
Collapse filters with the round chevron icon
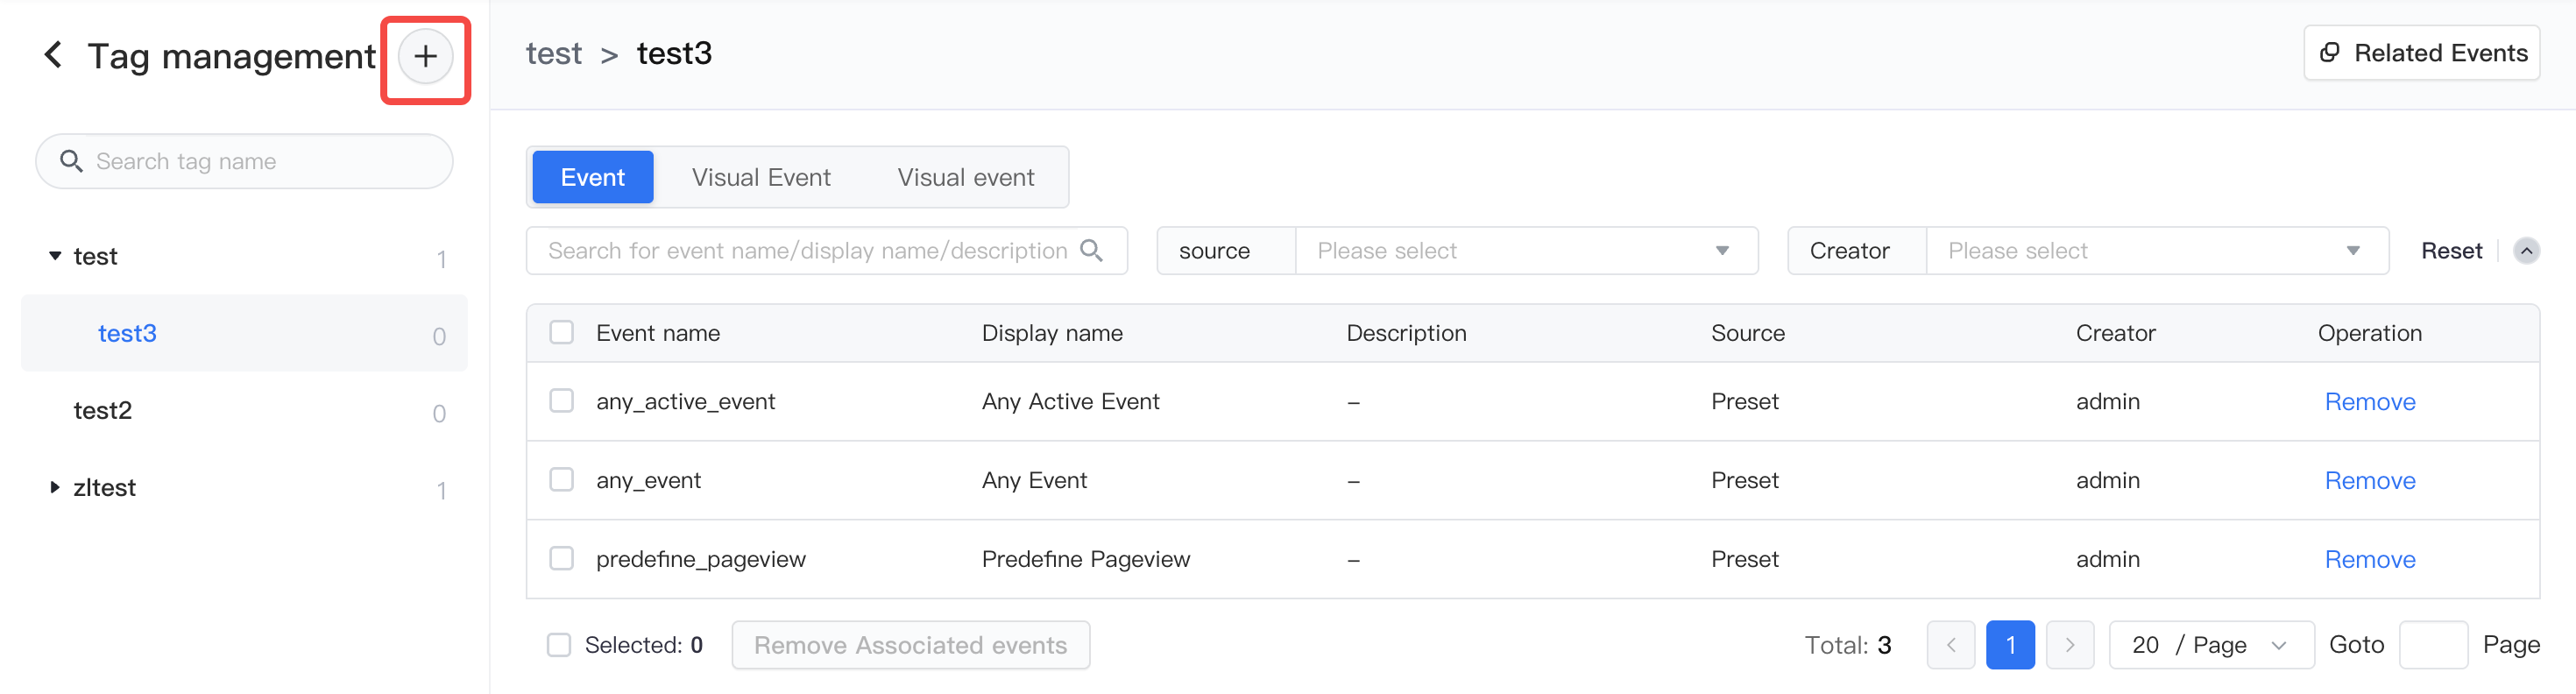point(2526,251)
